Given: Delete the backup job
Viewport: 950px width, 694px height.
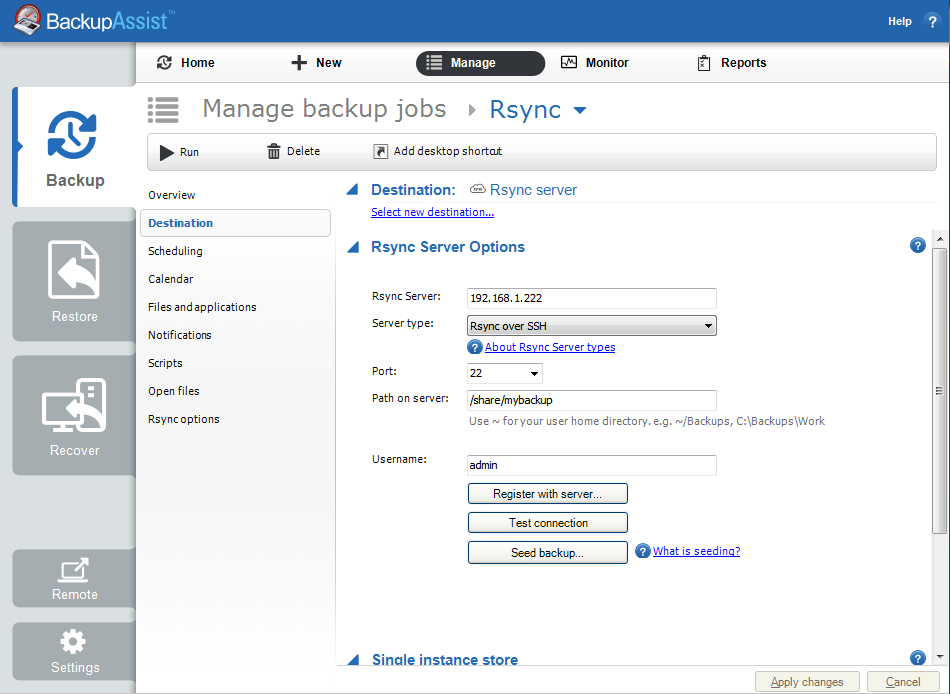Looking at the screenshot, I should pos(293,151).
